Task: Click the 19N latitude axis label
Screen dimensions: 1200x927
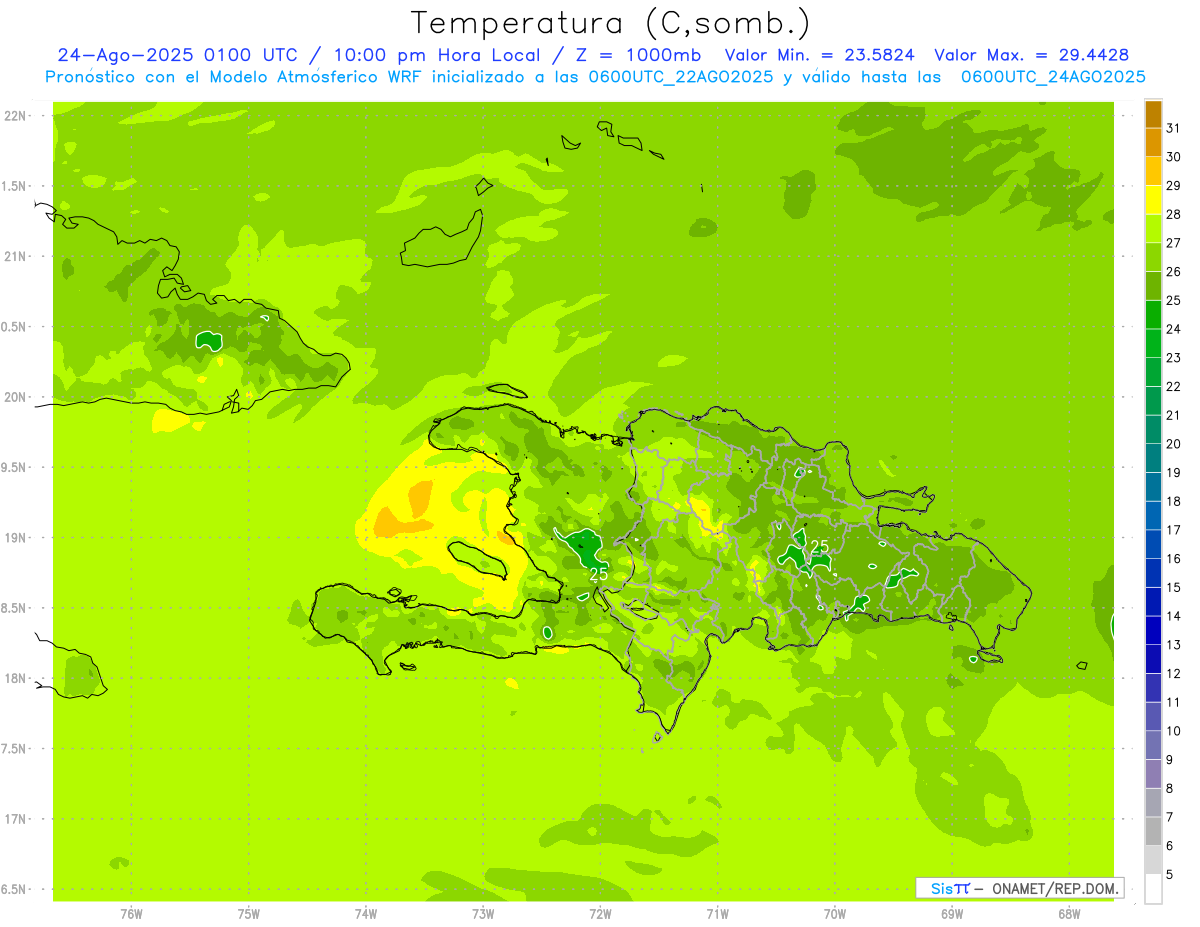Action: coord(17,538)
